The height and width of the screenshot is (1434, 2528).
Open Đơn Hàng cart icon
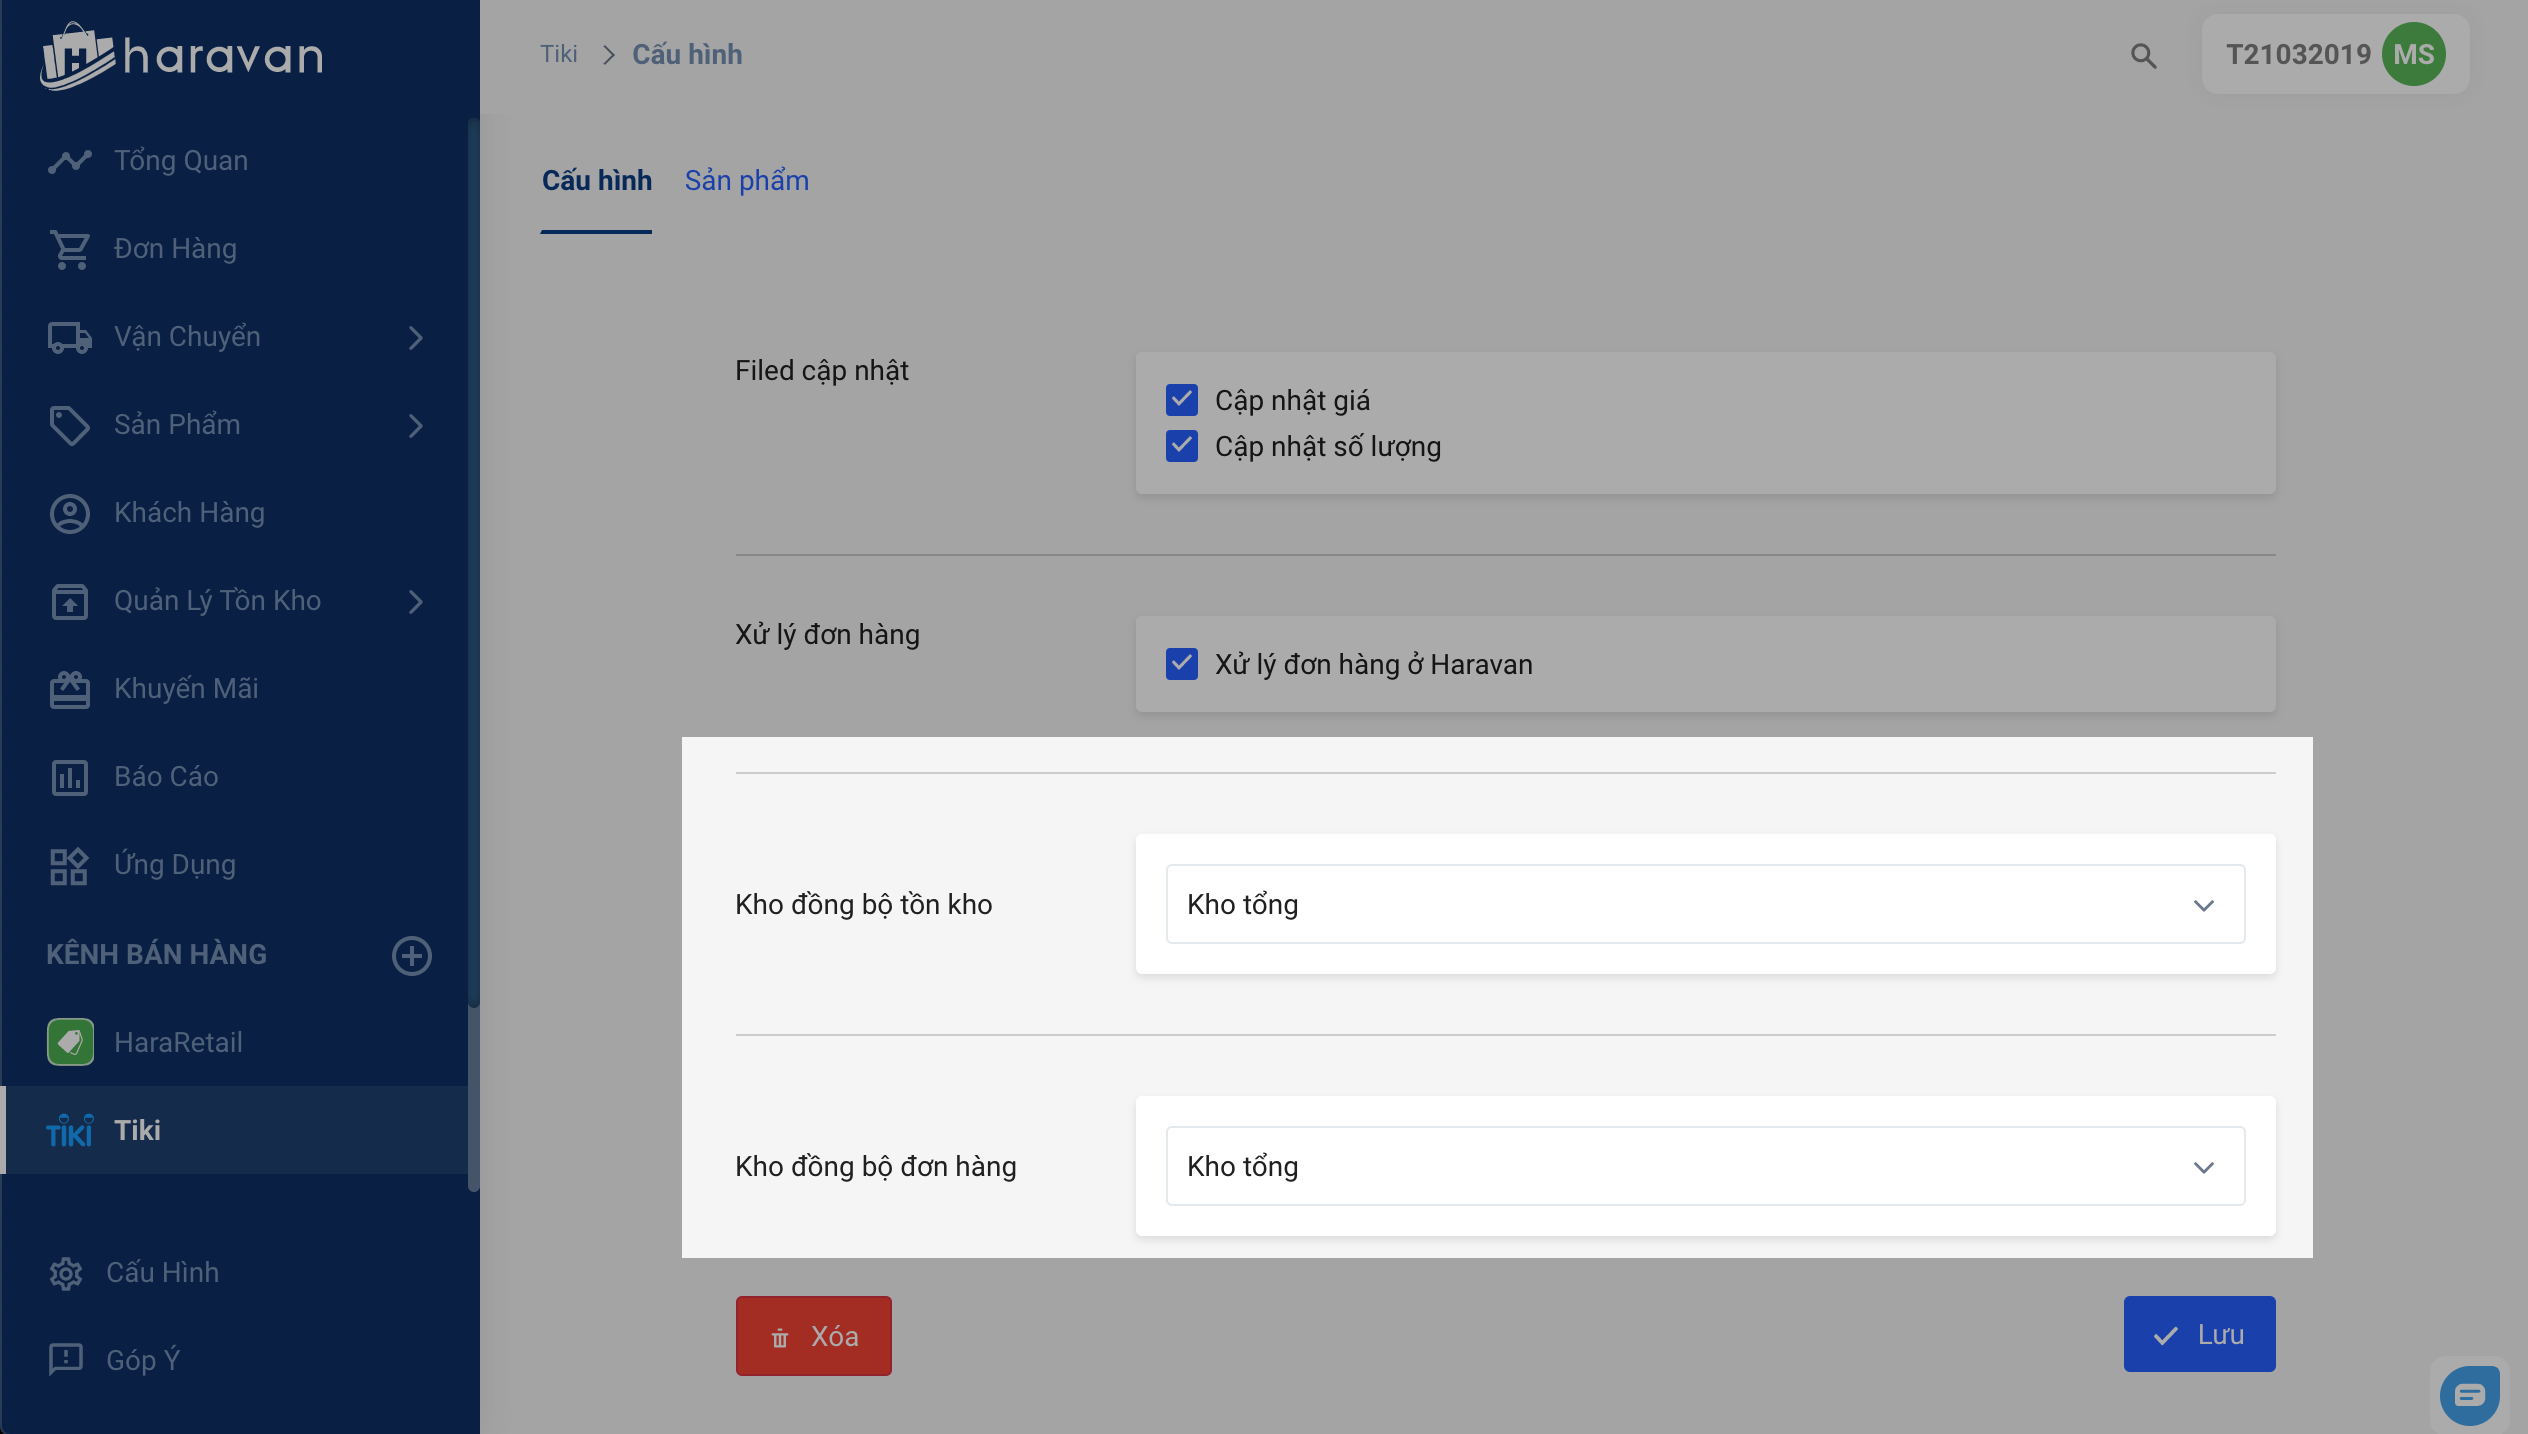tap(70, 249)
